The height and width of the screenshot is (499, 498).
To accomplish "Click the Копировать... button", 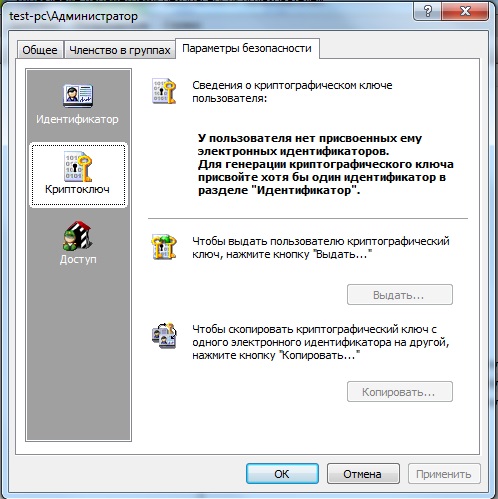I will pos(400,392).
